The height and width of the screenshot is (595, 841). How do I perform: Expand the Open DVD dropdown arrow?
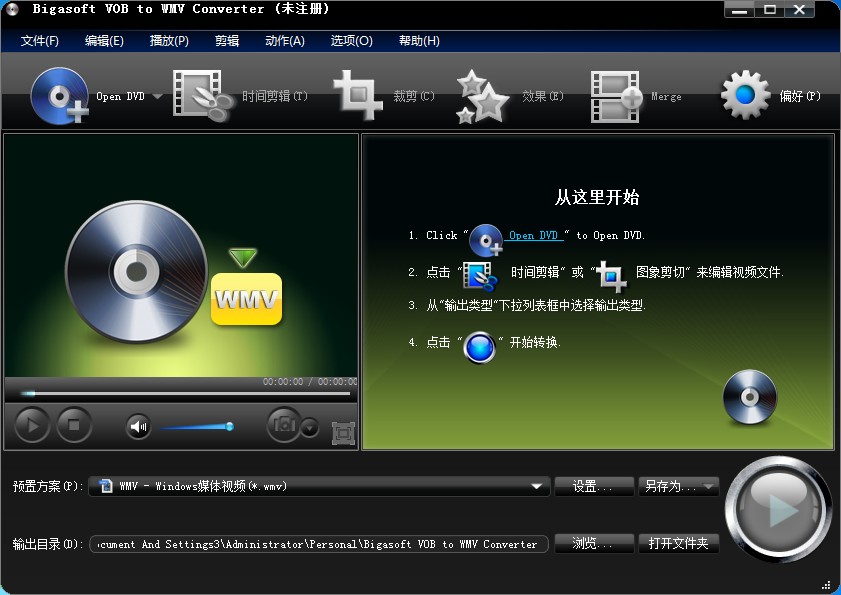pyautogui.click(x=156, y=95)
